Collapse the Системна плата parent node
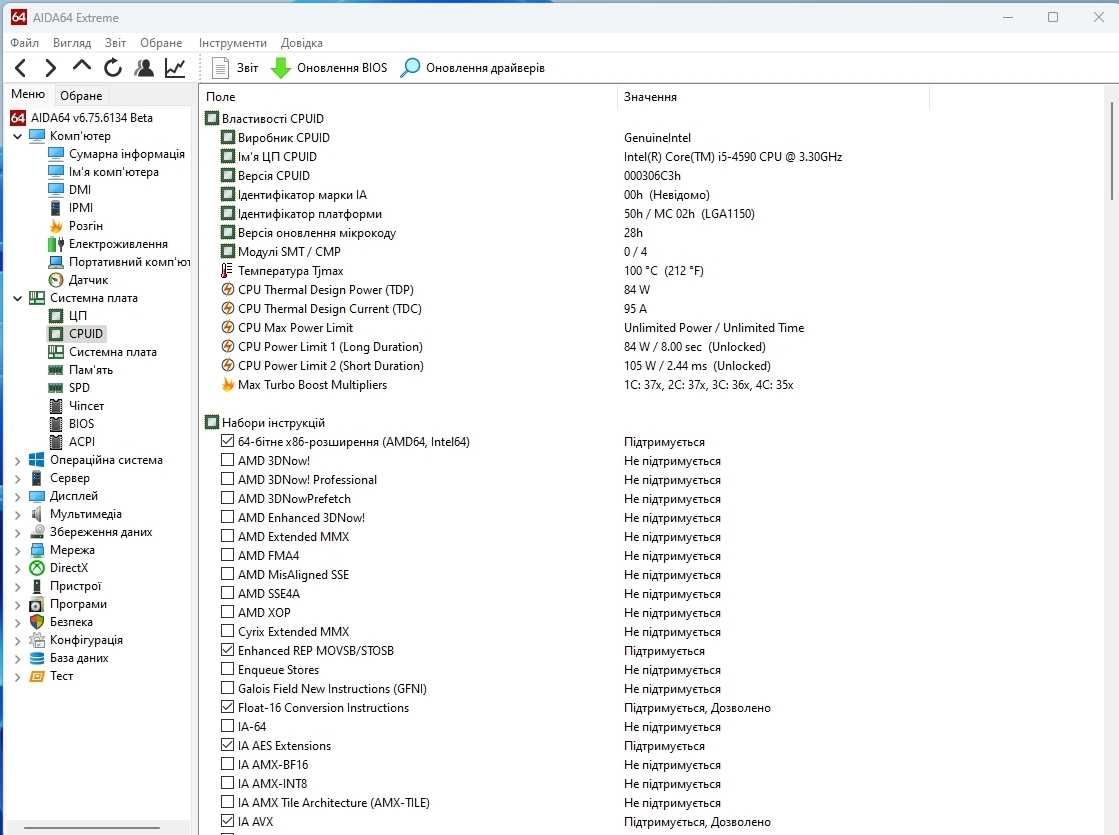 [17, 298]
